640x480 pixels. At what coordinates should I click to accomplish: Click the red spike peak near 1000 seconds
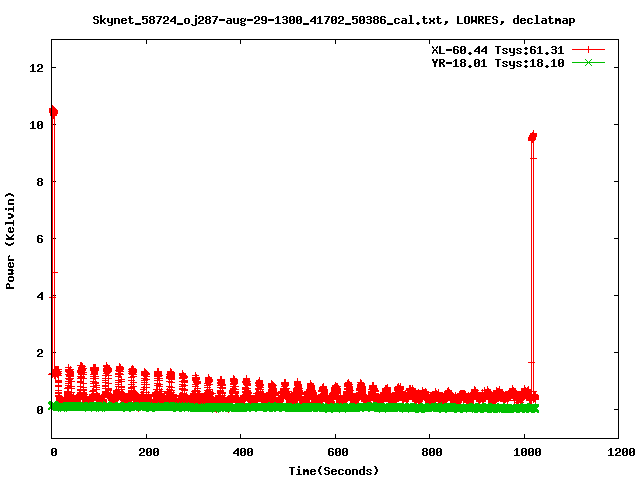coord(532,137)
